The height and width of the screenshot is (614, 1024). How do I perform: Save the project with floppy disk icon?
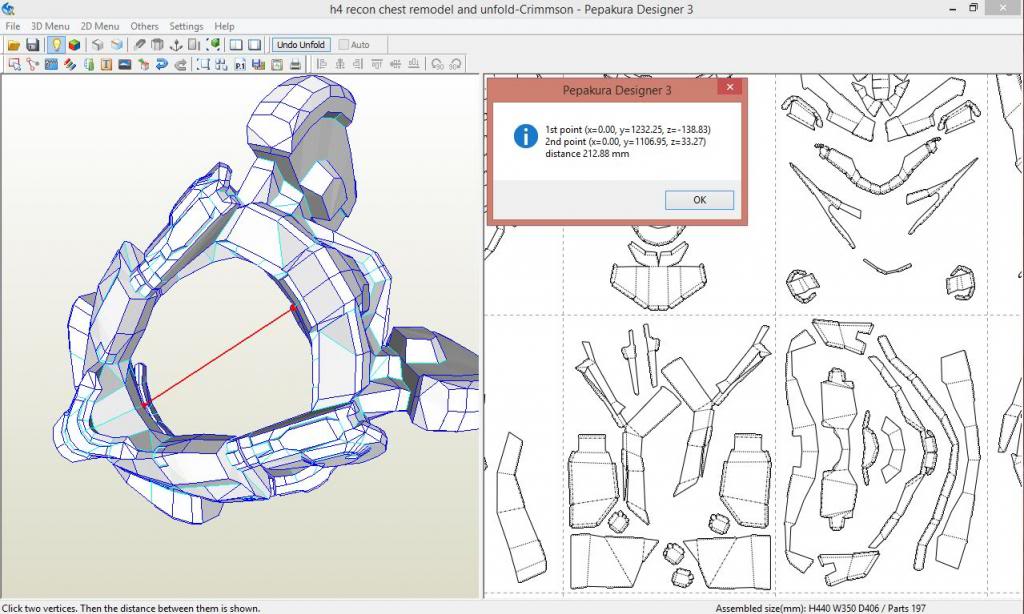(x=33, y=45)
